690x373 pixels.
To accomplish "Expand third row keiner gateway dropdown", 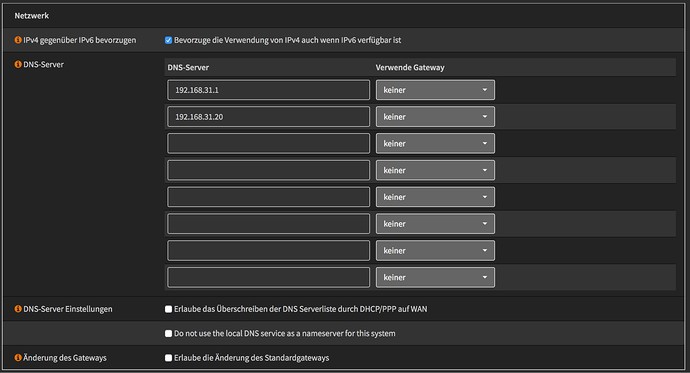I will pos(435,143).
